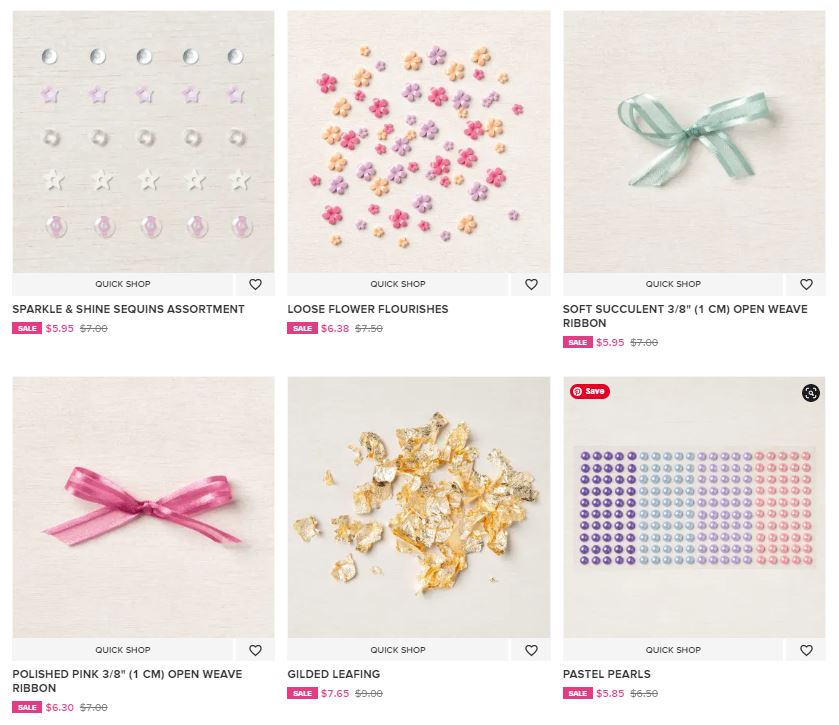Favorite Pastel Pearls using heart icon
Image resolution: width=839 pixels, height=725 pixels.
point(806,650)
